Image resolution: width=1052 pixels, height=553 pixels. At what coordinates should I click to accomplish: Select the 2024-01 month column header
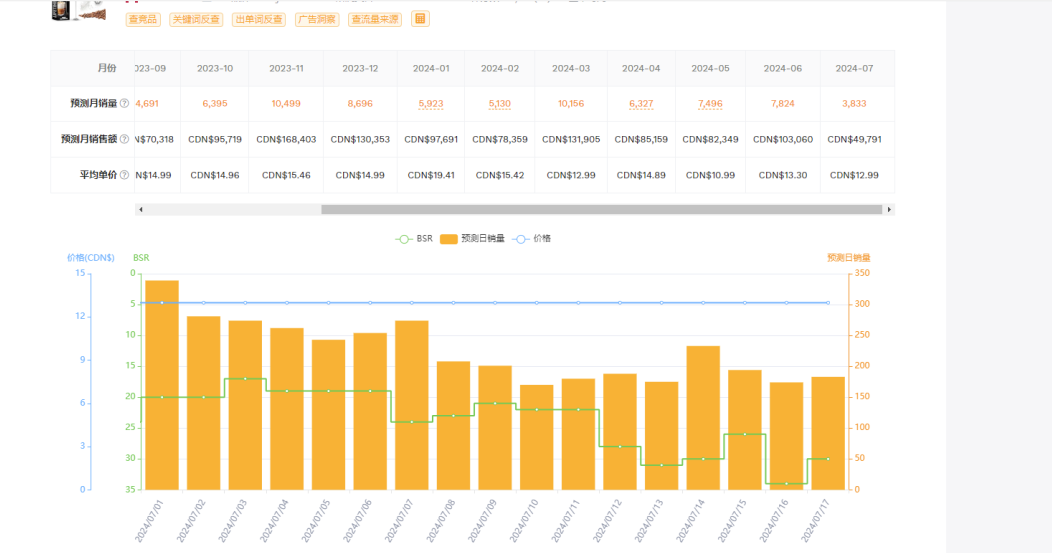[x=431, y=68]
